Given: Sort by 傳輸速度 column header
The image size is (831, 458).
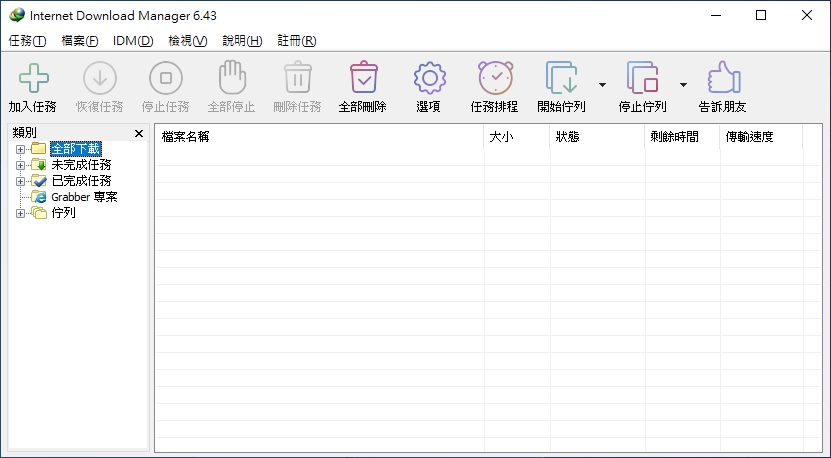Looking at the screenshot, I should coord(761,137).
